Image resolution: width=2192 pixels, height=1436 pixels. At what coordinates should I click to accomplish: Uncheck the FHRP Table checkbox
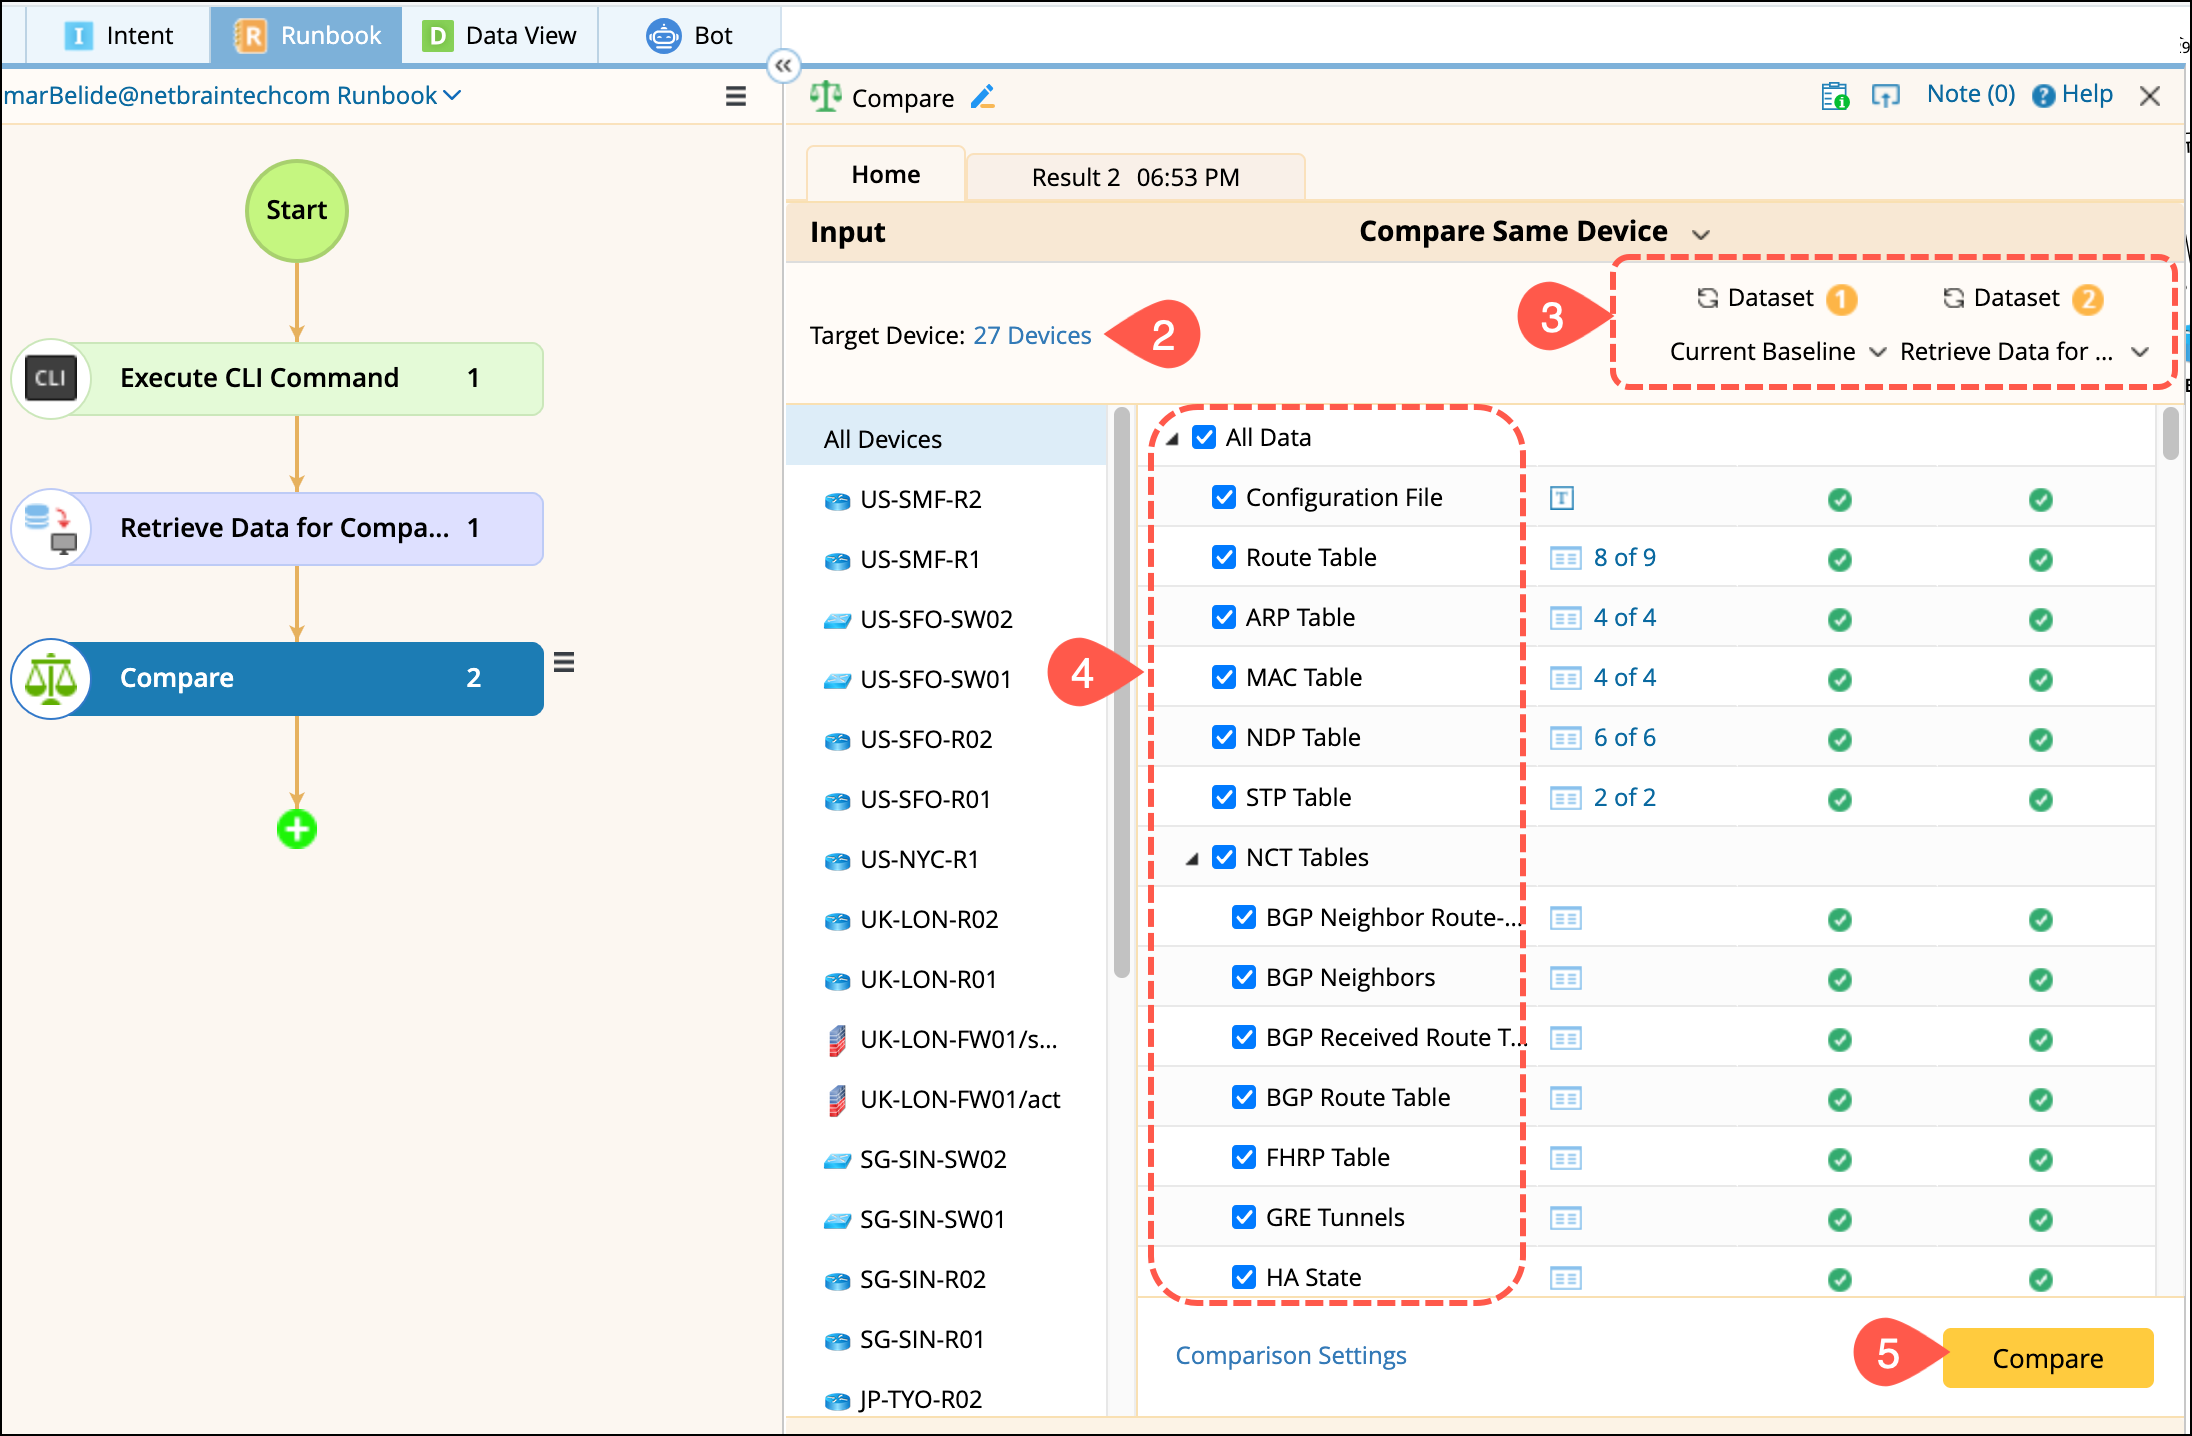(1244, 1157)
